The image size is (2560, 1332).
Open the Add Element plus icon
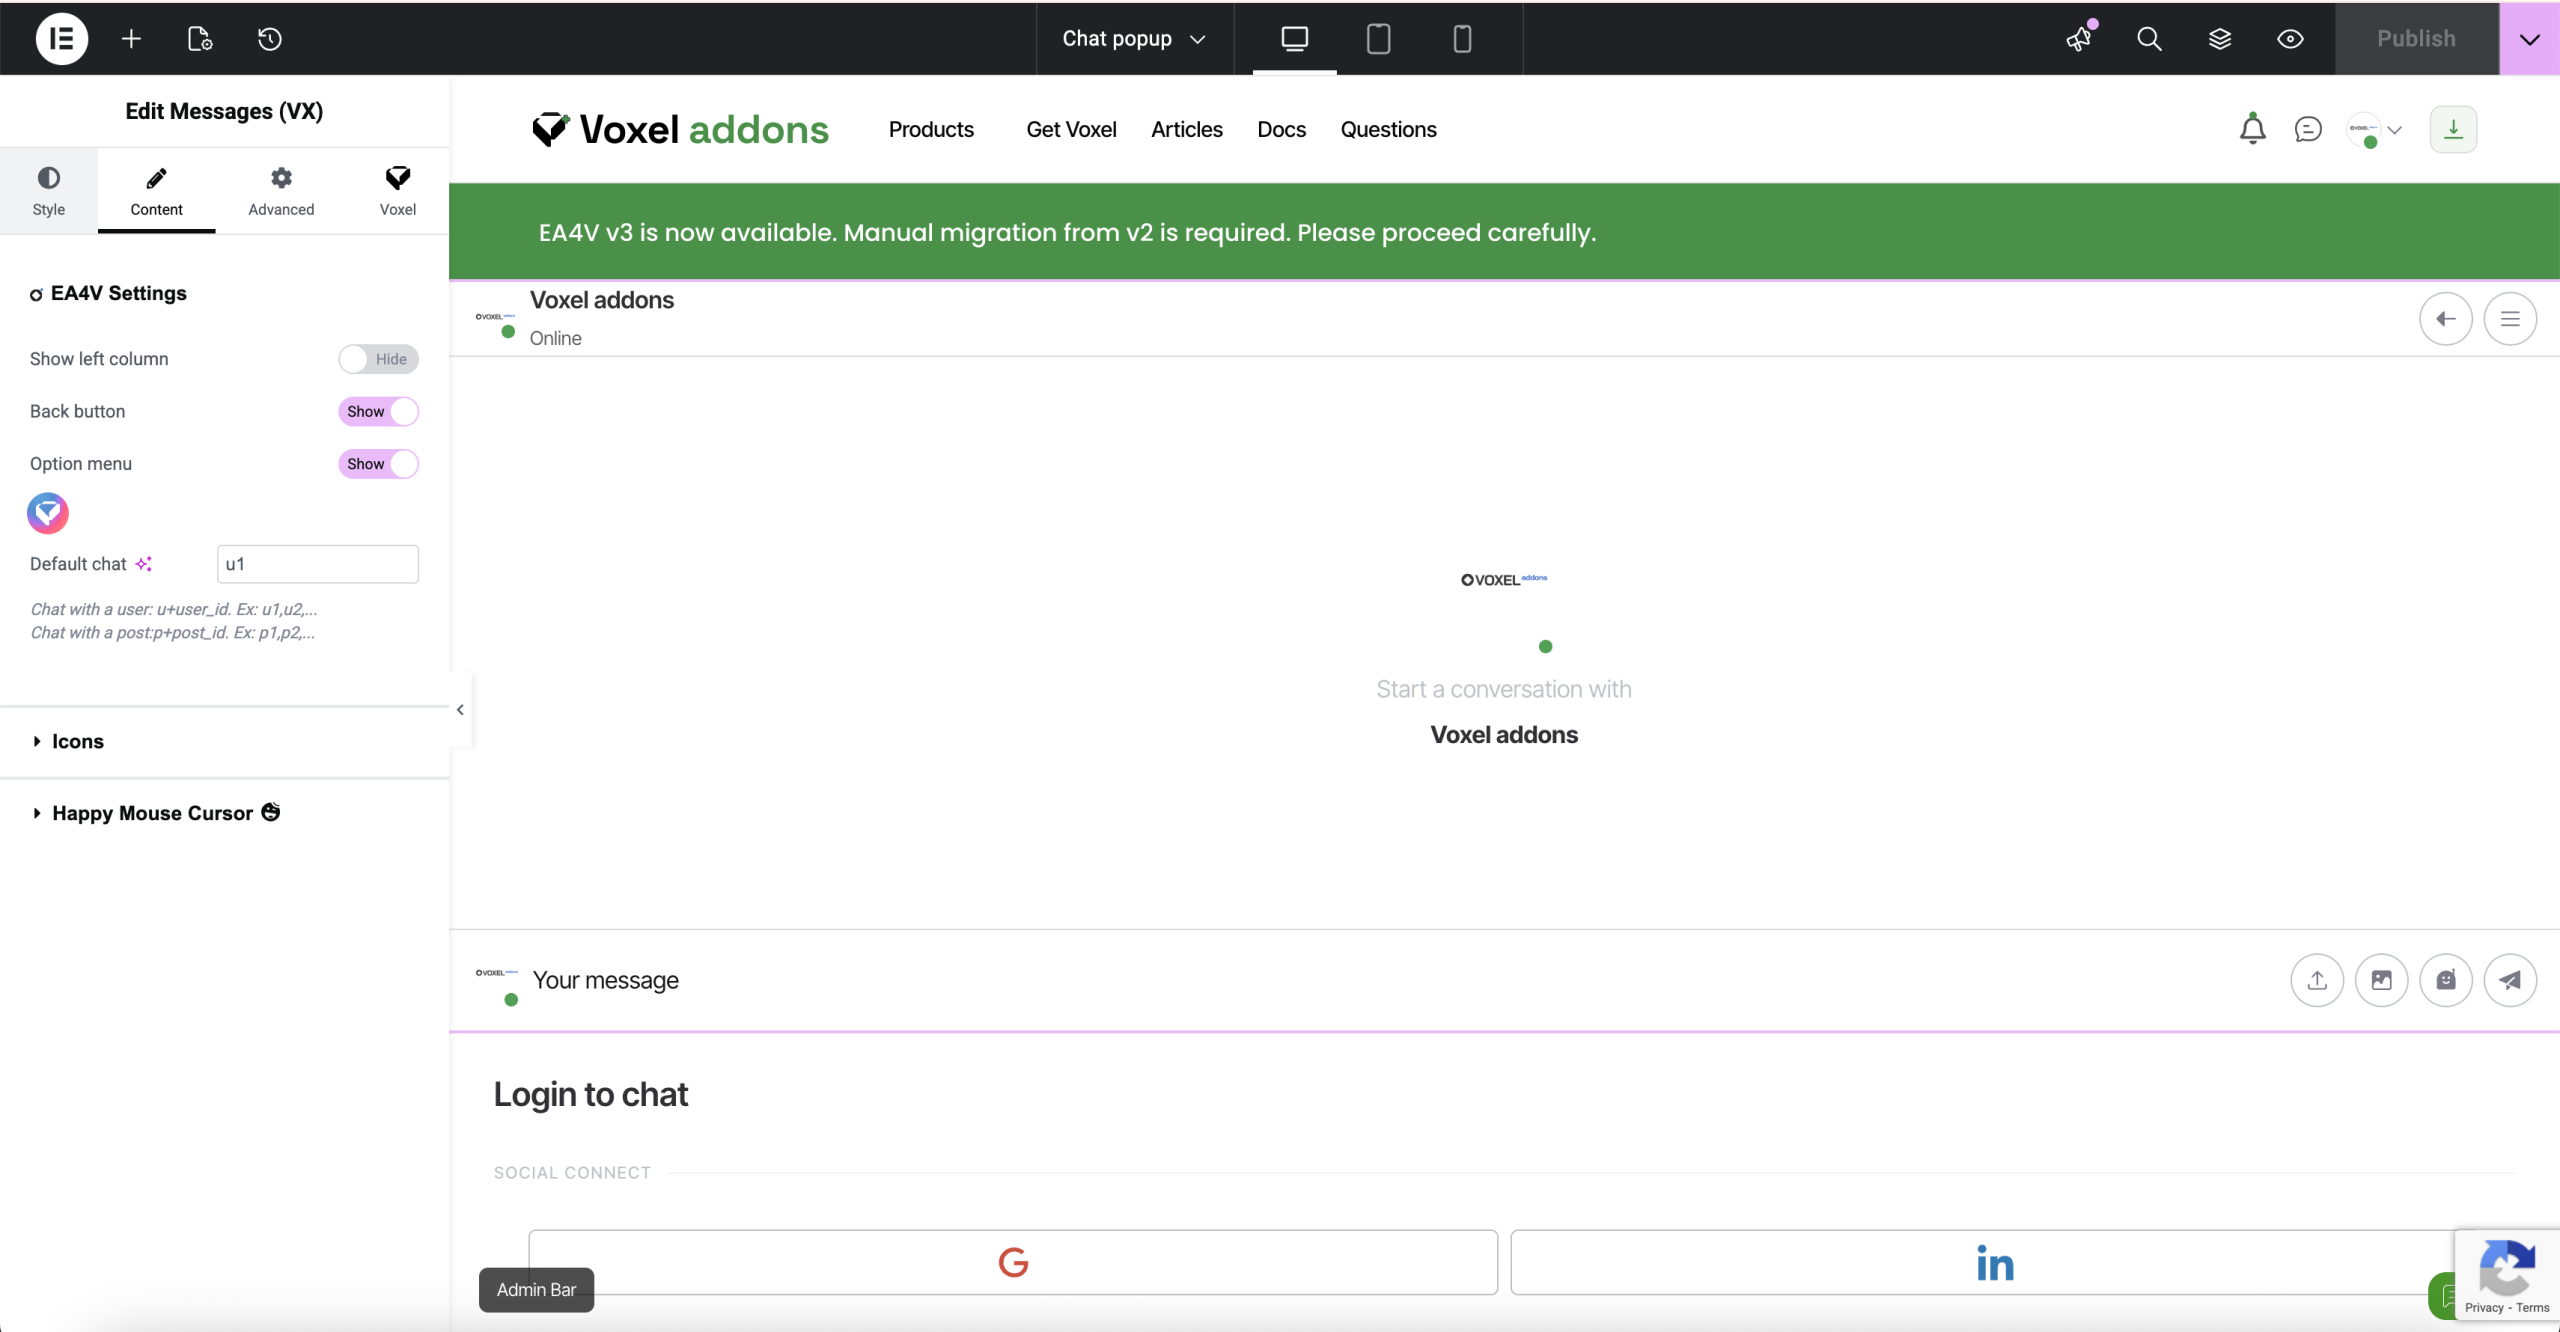tap(131, 39)
